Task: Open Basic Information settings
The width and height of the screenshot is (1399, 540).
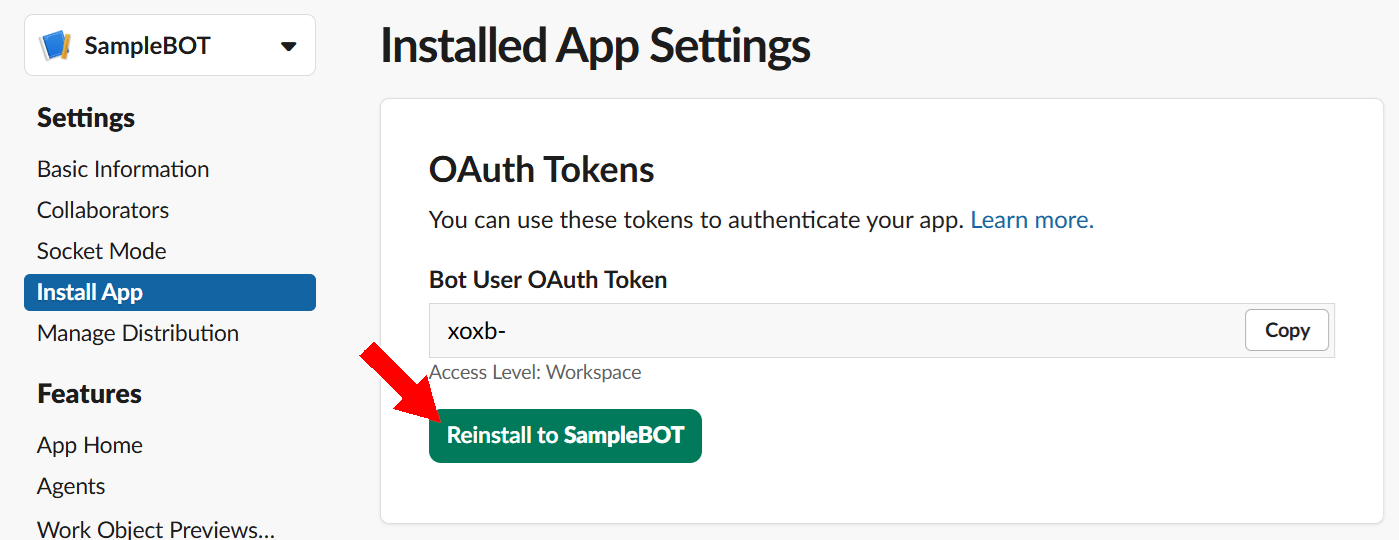Action: (x=123, y=169)
